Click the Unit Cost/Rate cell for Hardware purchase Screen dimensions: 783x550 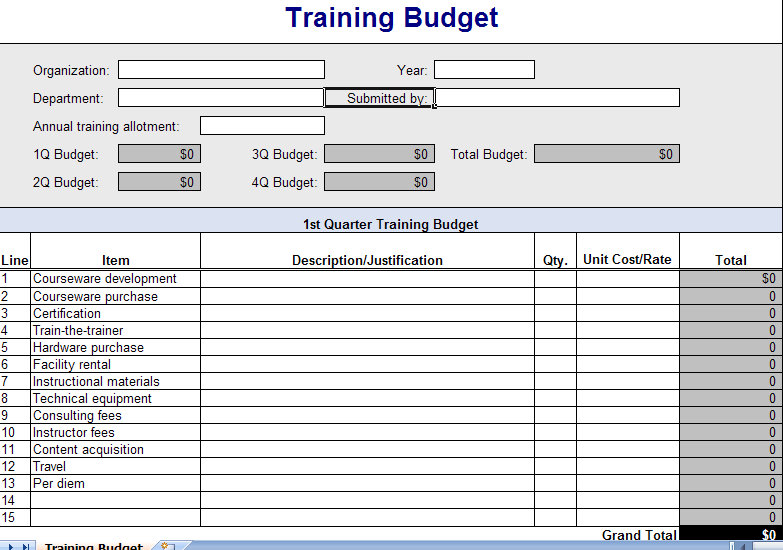(x=628, y=347)
